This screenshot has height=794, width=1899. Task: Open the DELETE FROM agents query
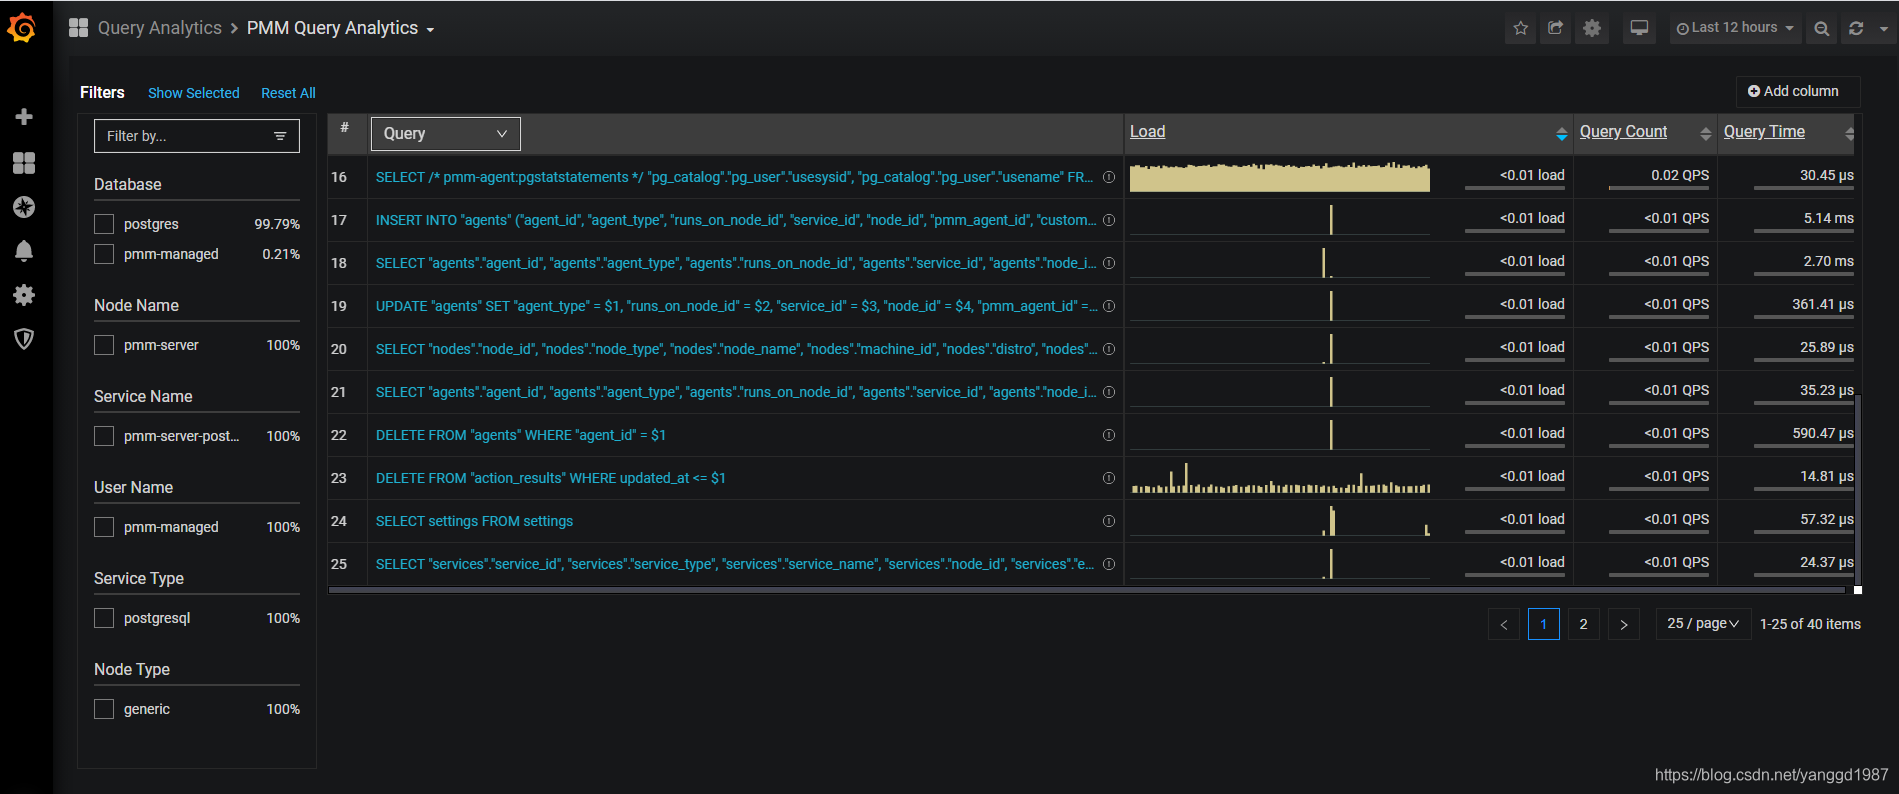[521, 435]
